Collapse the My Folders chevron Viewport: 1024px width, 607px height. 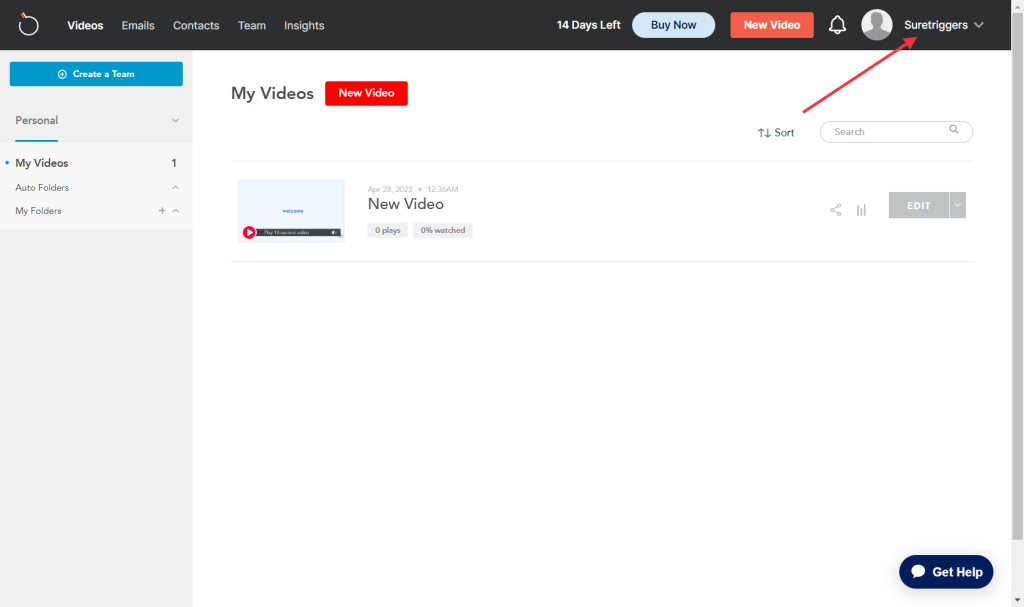pos(176,211)
